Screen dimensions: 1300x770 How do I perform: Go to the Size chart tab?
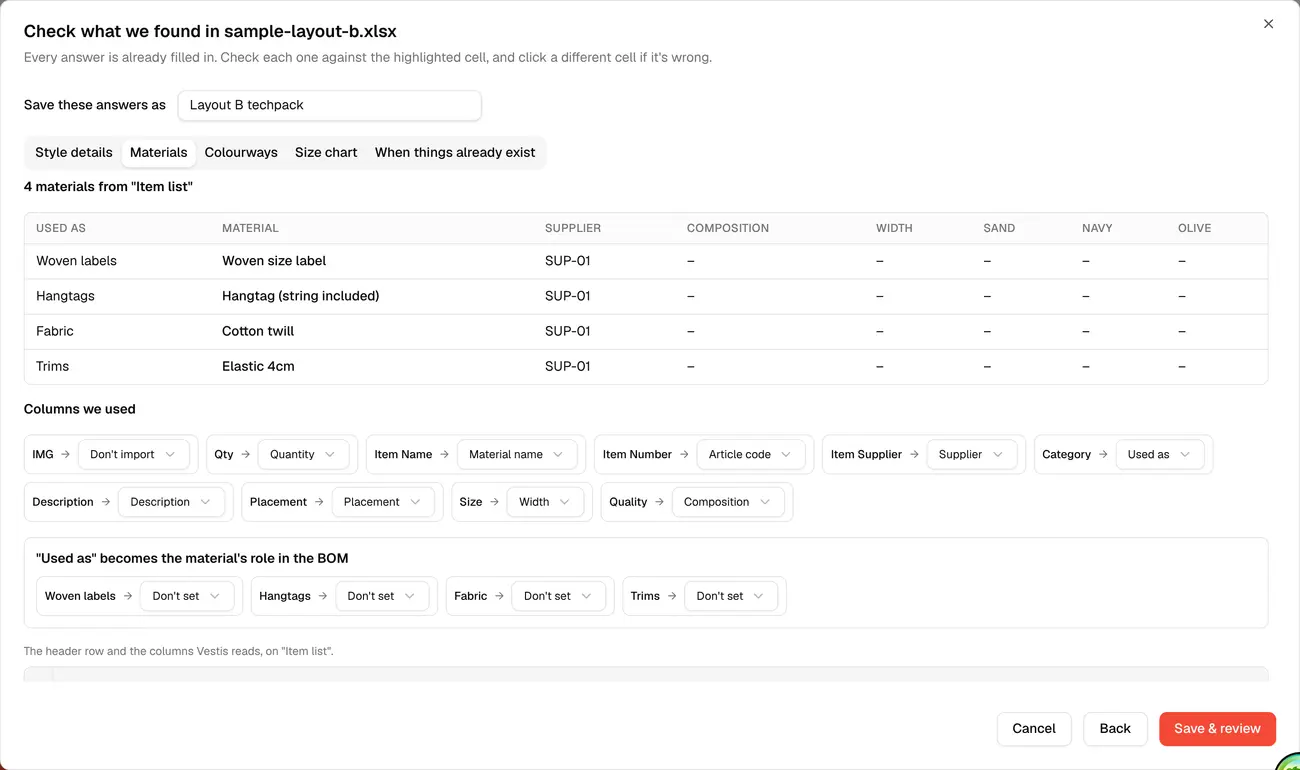326,153
